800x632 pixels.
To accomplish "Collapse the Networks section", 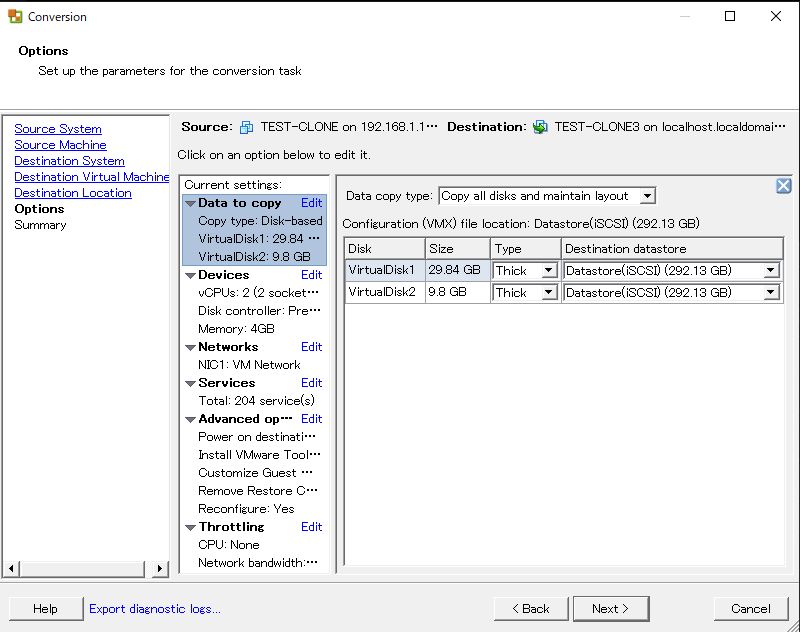I will pyautogui.click(x=190, y=347).
